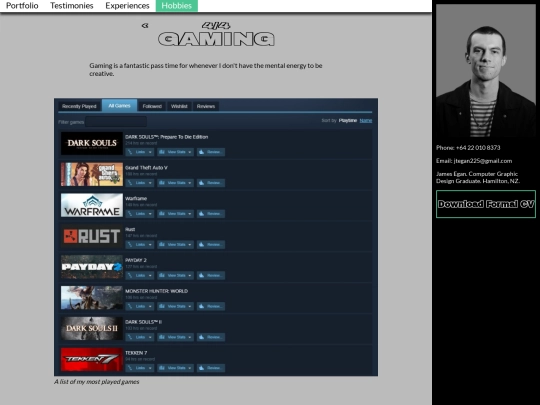Open the Grand Theft Auto V thumbnail
Screen dimensions: 540x405
pyautogui.click(x=92, y=174)
